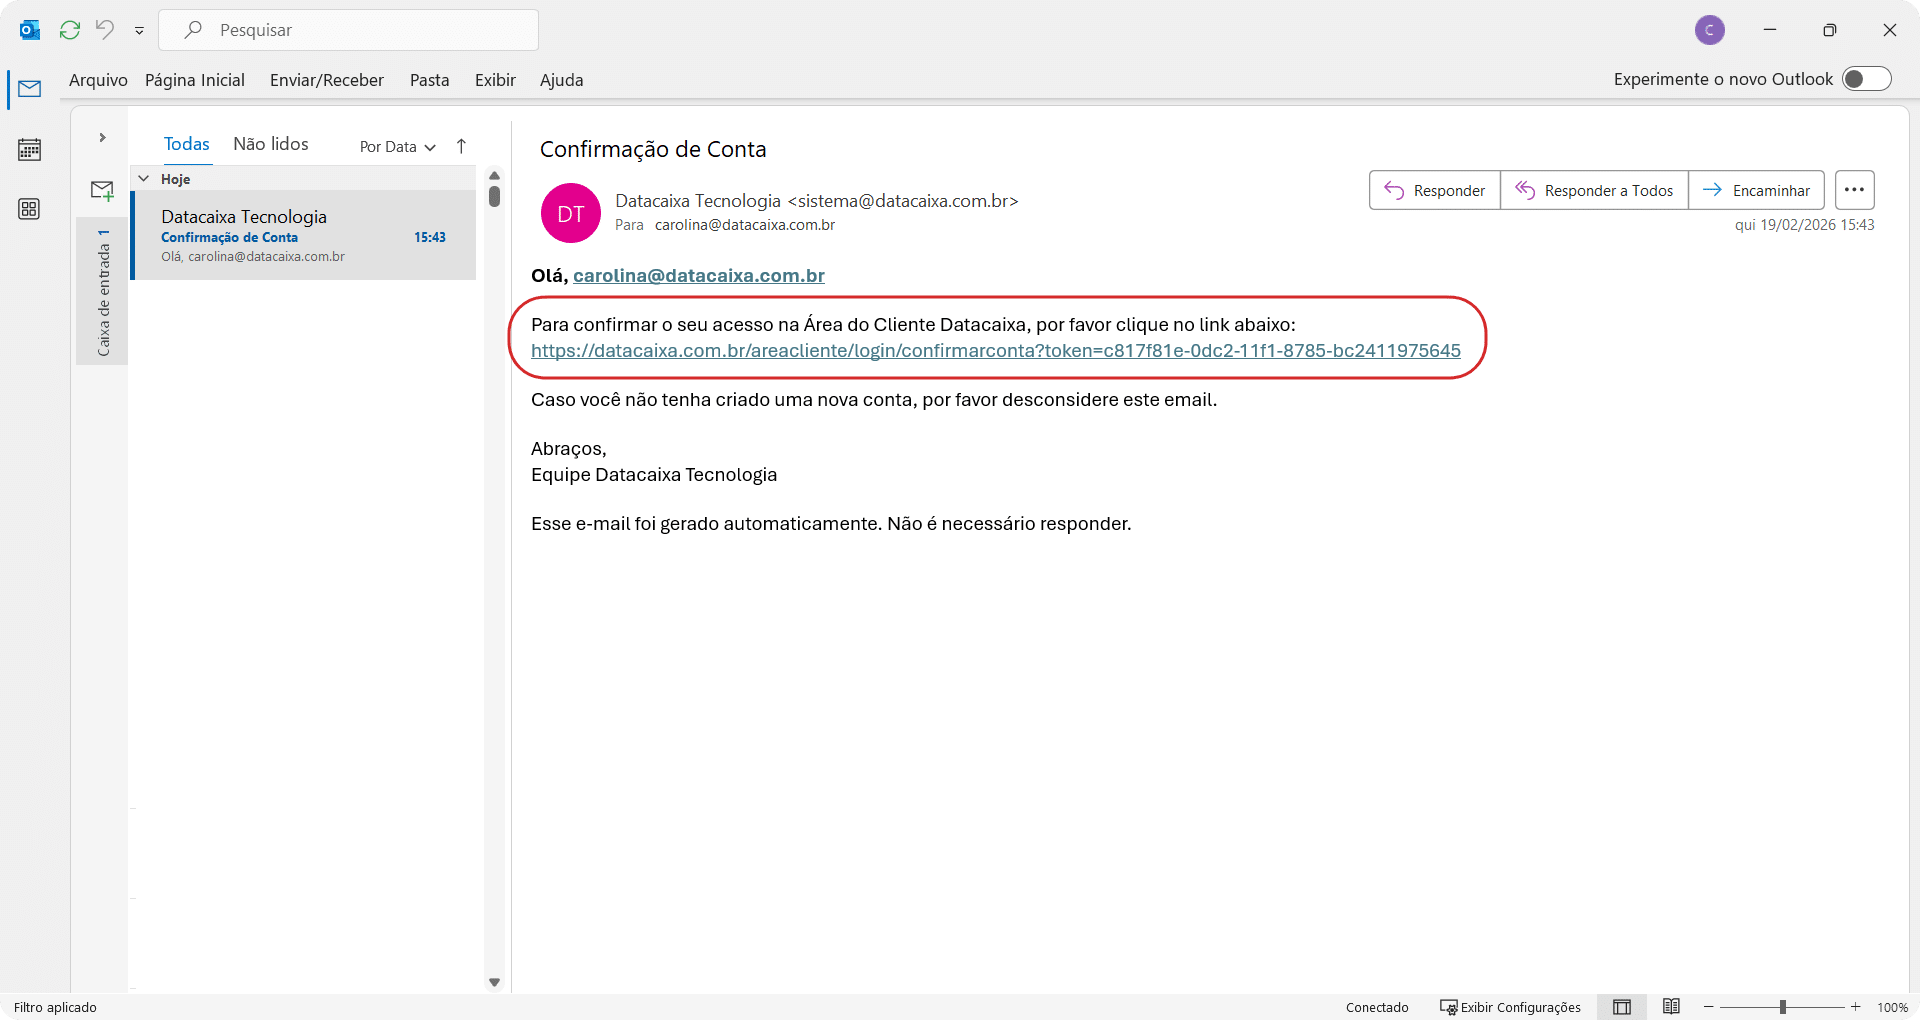Open the more actions ellipsis button
This screenshot has height=1020, width=1920.
tap(1854, 190)
